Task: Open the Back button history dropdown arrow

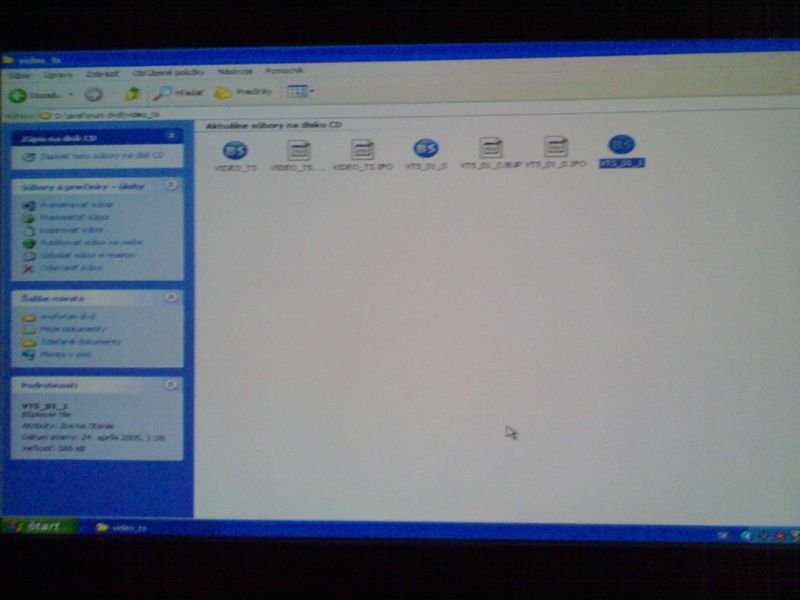Action: pyautogui.click(x=71, y=94)
